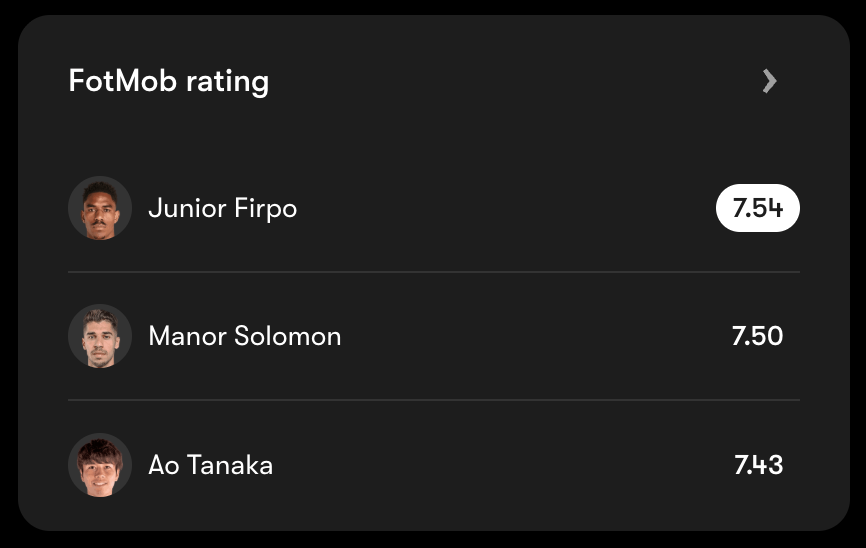Click the 7.50 rating value
The width and height of the screenshot is (866, 548).
[757, 336]
